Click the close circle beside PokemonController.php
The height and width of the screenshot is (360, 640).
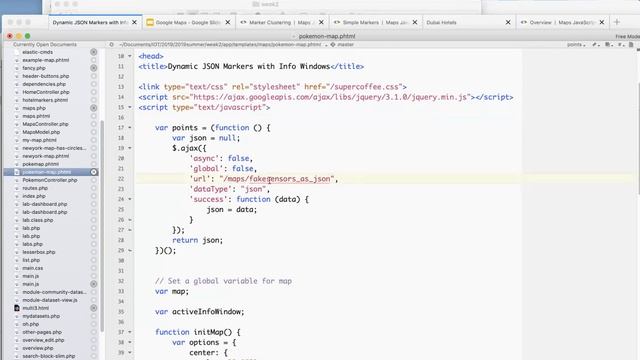93,180
